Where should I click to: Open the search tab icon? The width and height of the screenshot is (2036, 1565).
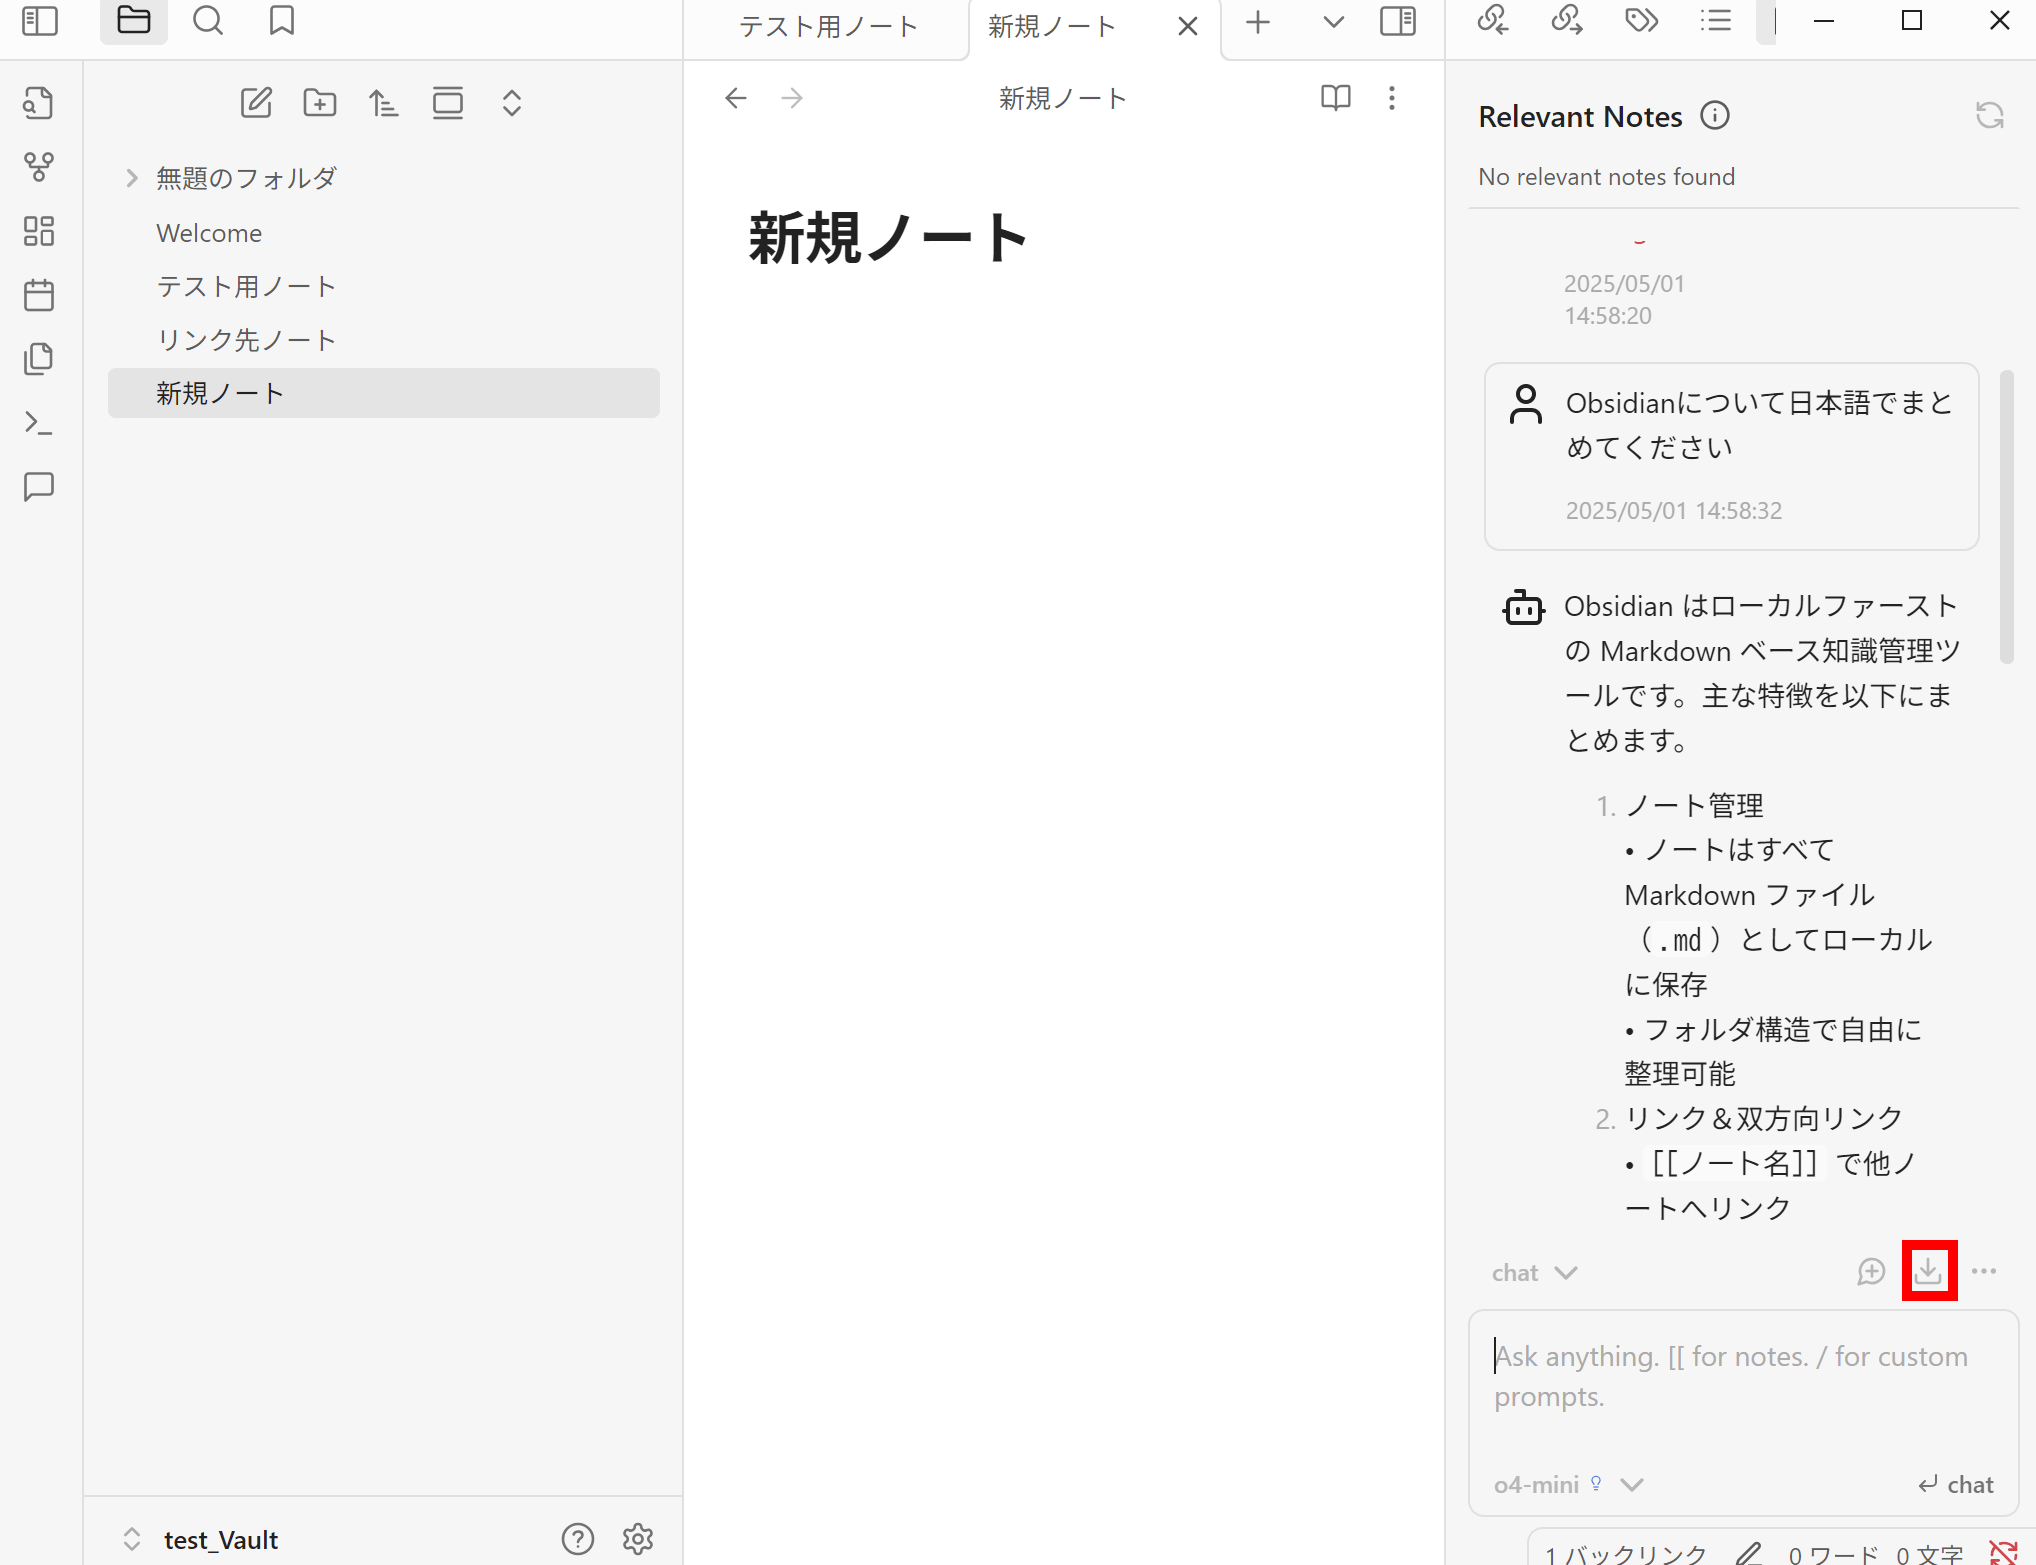pos(208,21)
